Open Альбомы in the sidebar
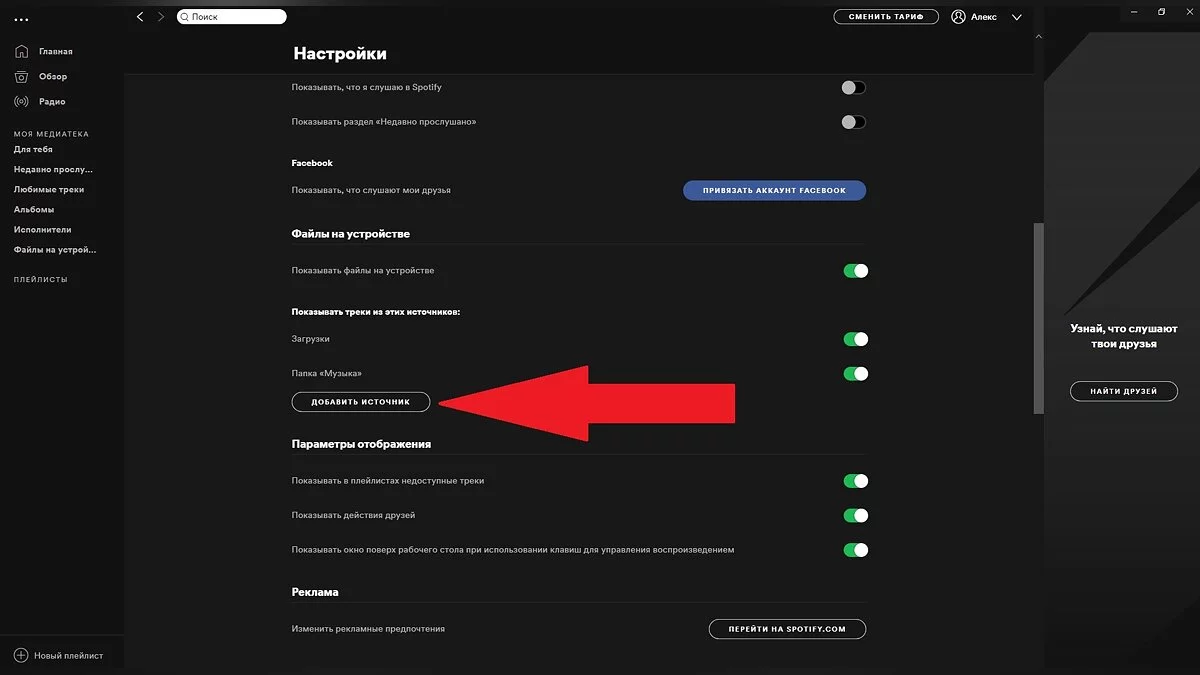 click(34, 209)
